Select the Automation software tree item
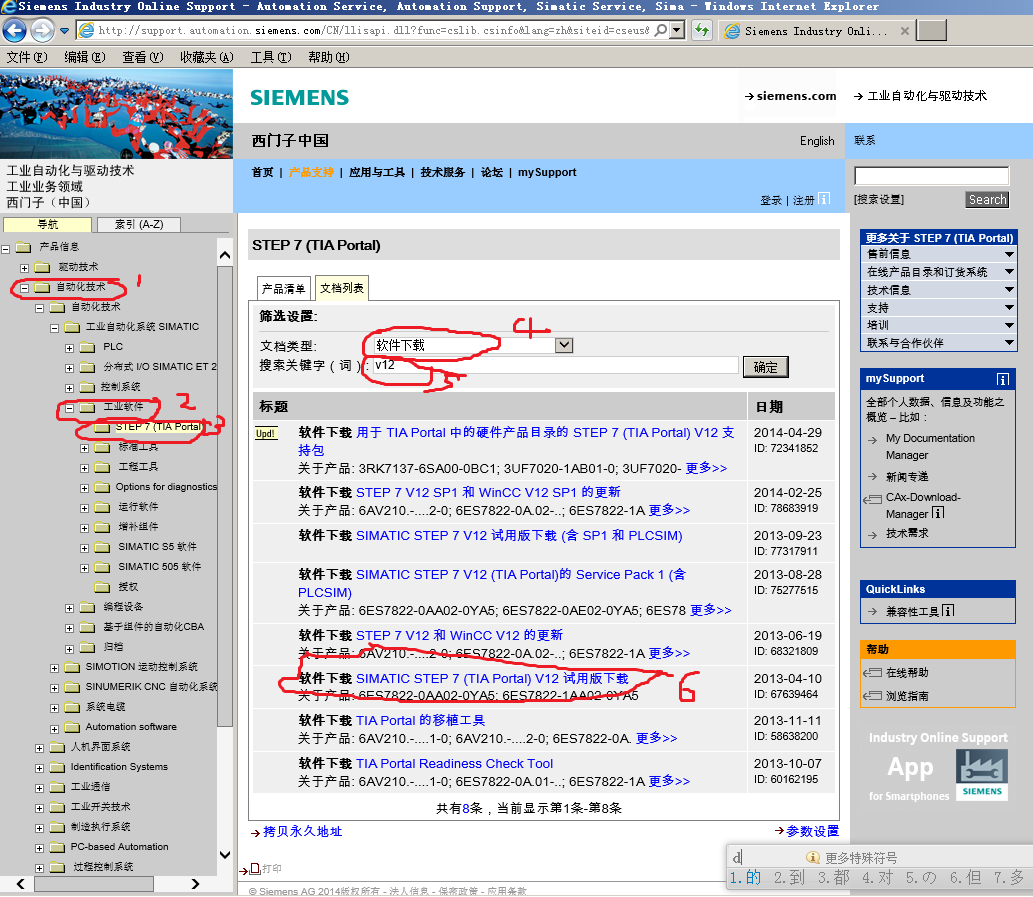This screenshot has height=897, width=1033. tap(131, 727)
